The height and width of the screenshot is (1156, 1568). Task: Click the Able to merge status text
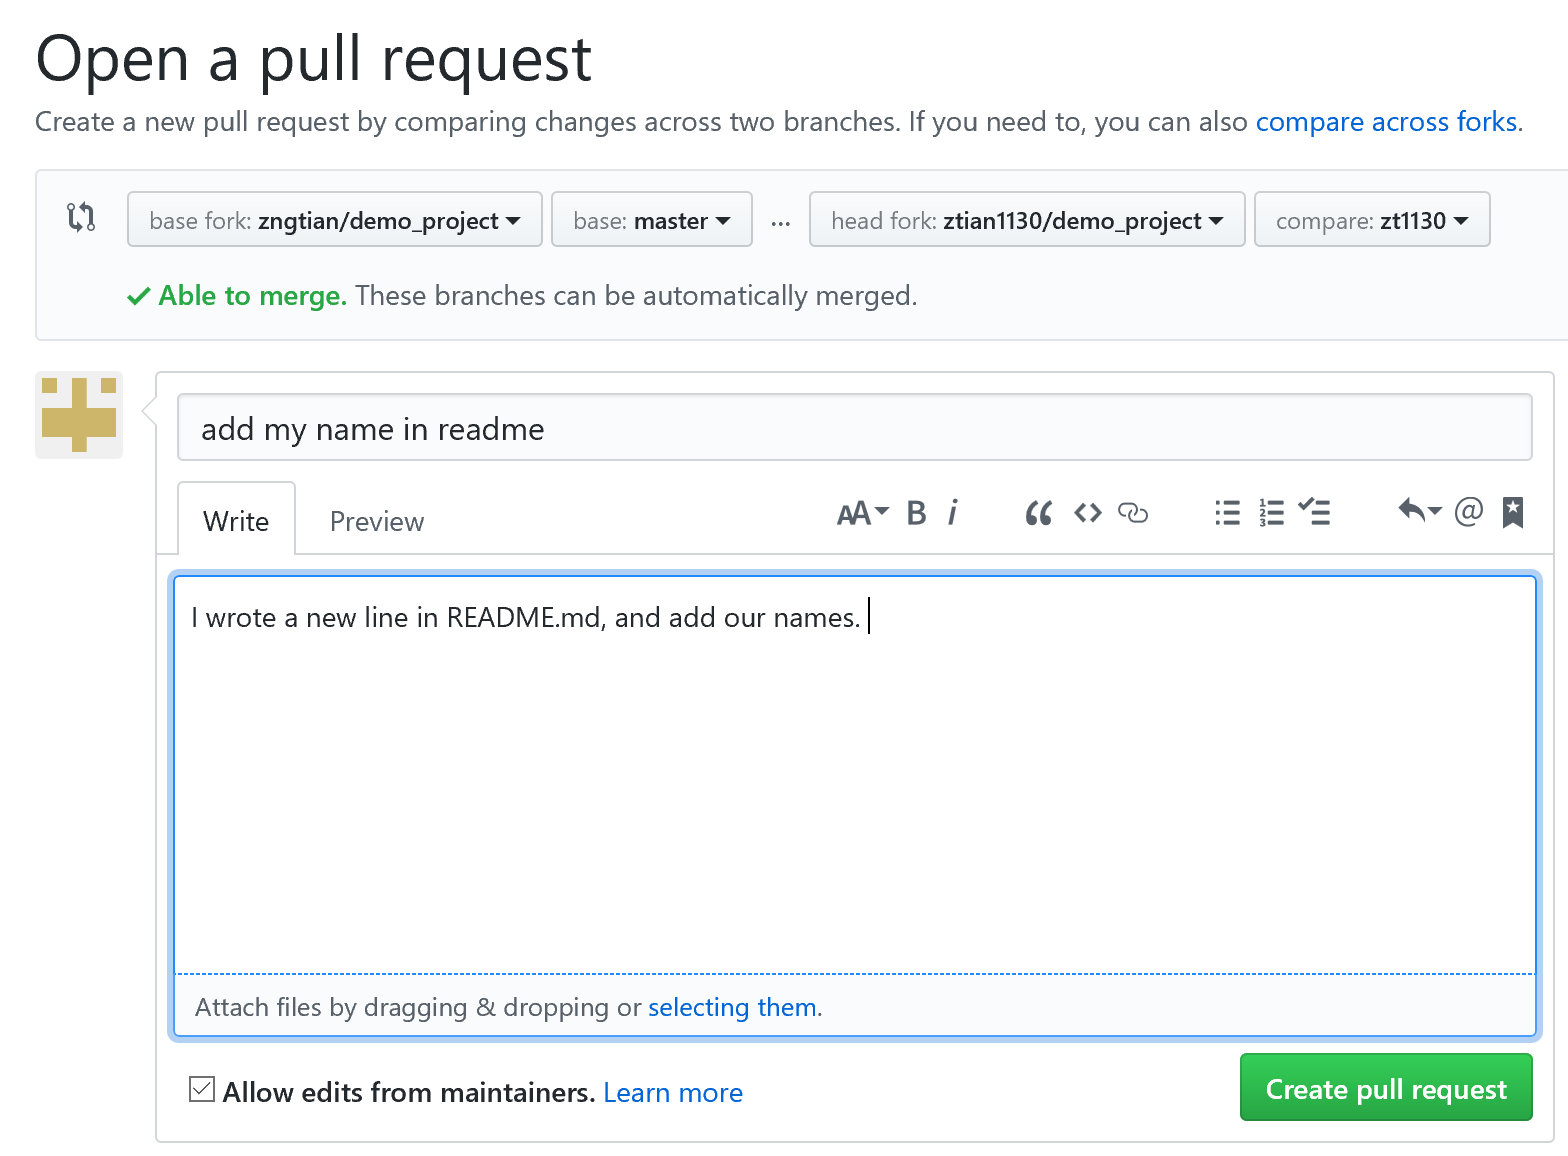(x=253, y=296)
